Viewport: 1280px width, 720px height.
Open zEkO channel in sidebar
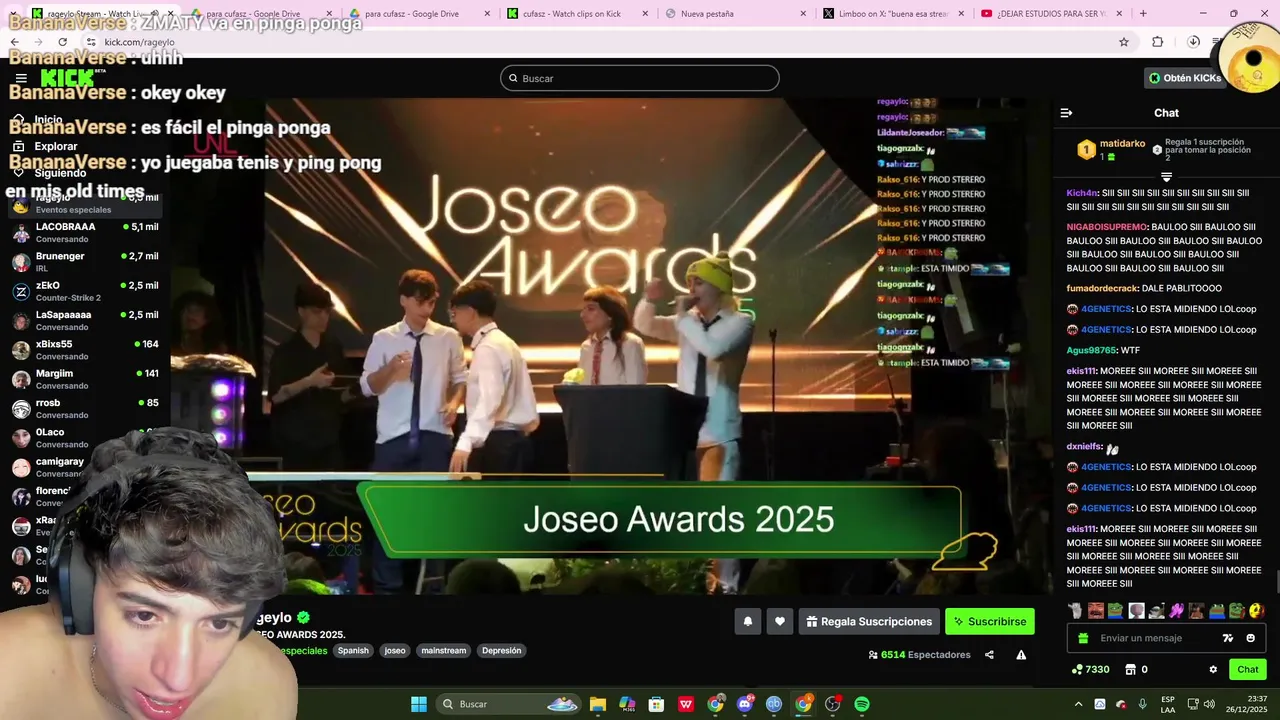(x=85, y=291)
